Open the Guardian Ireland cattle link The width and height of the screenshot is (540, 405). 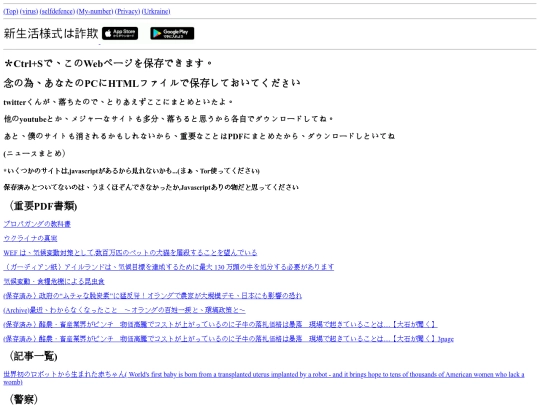pos(169,267)
